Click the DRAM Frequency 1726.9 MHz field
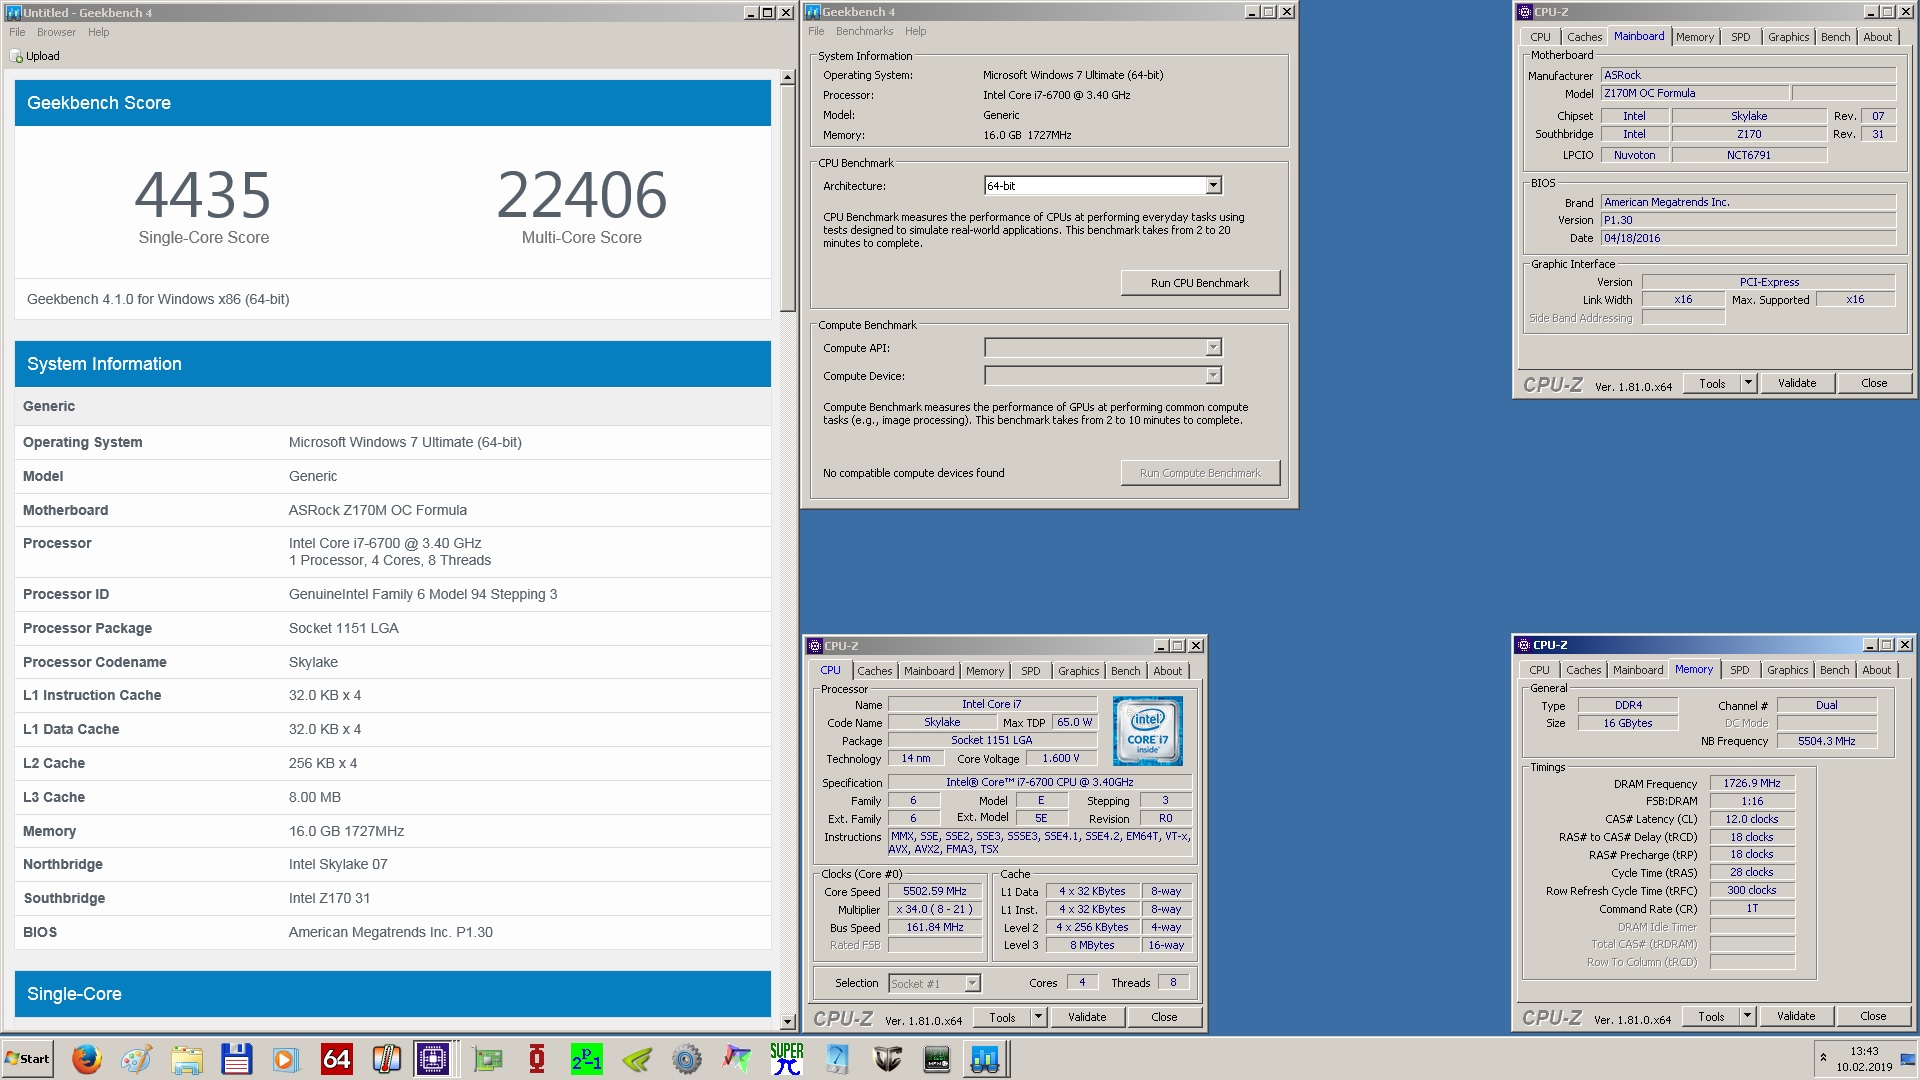The width and height of the screenshot is (1920, 1080). click(x=1751, y=783)
